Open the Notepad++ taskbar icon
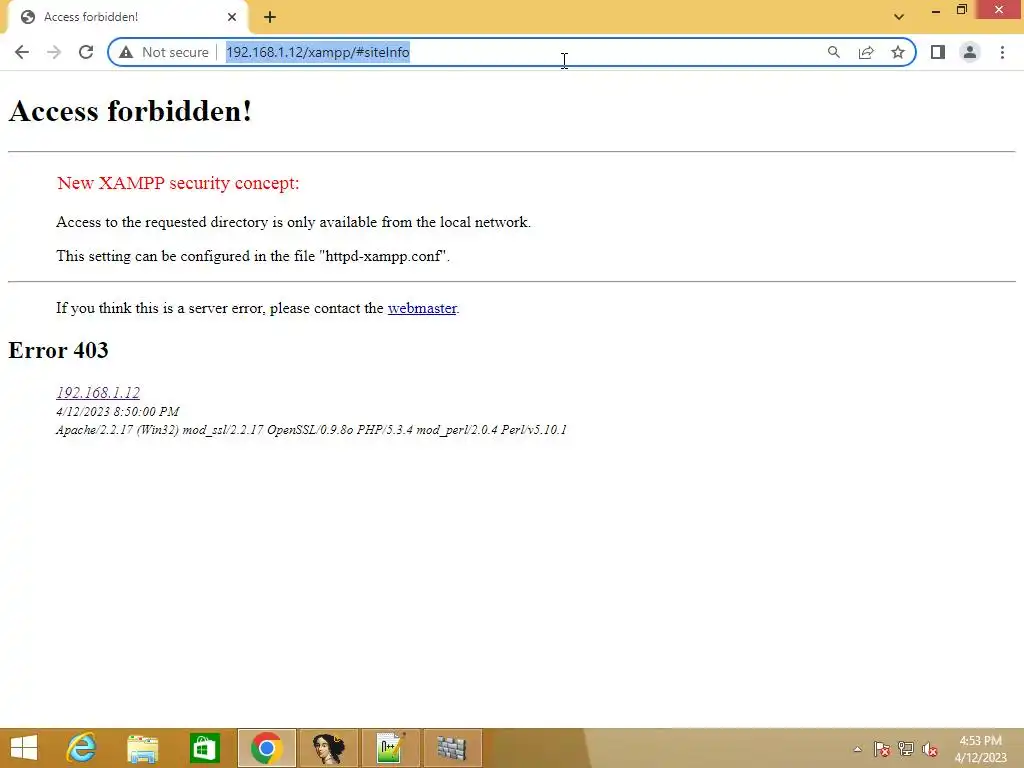Viewport: 1024px width, 768px height. [391, 748]
